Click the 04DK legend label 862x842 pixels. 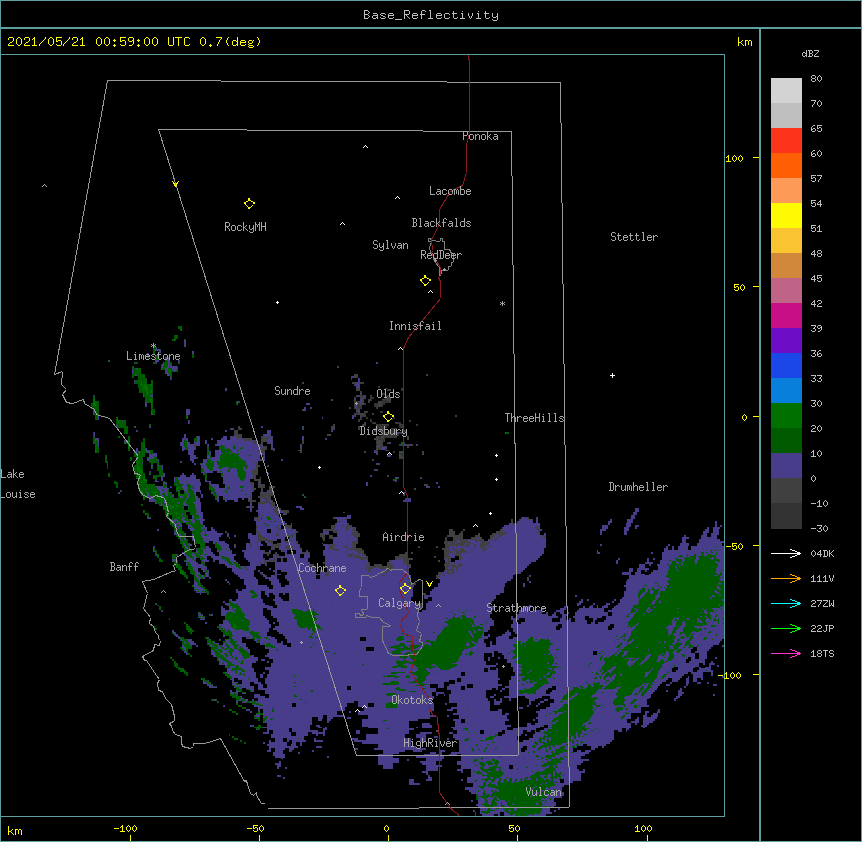point(822,553)
